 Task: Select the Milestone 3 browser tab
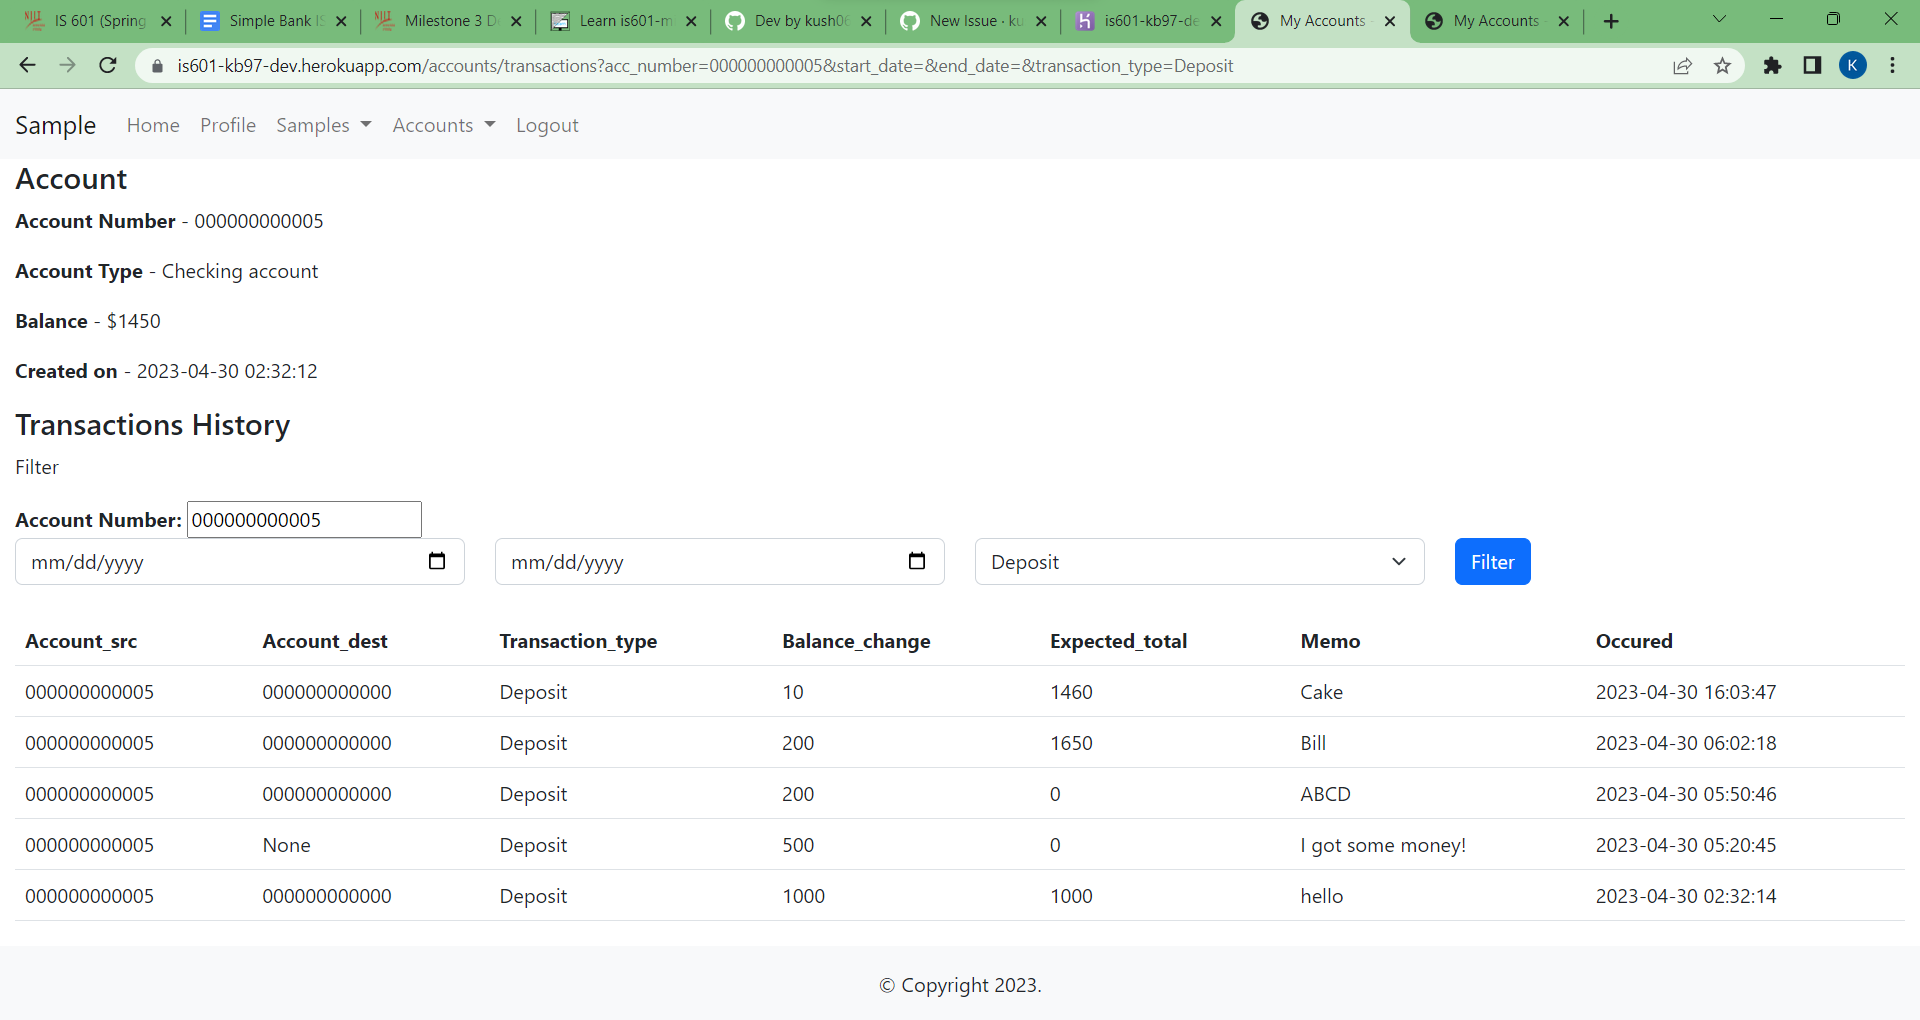click(x=440, y=20)
